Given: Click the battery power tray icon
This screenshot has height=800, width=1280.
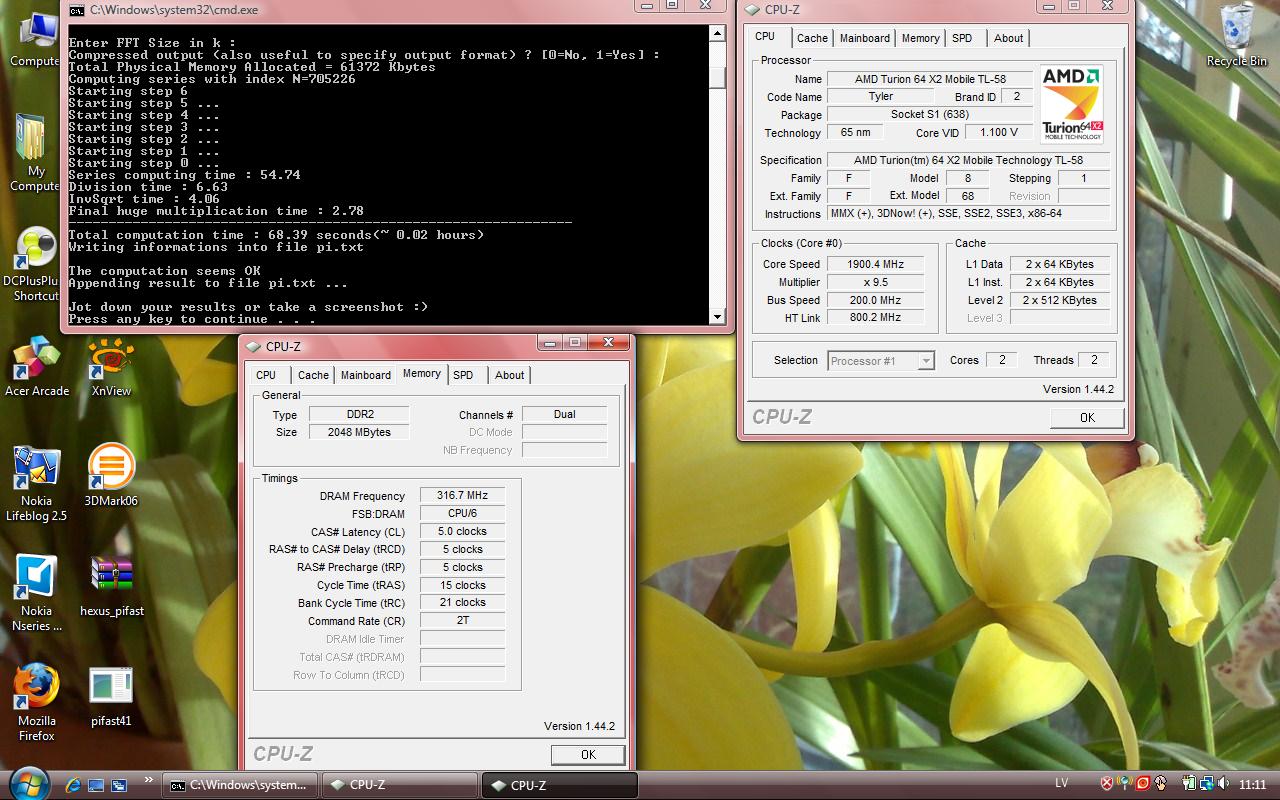Looking at the screenshot, I should (x=1188, y=784).
